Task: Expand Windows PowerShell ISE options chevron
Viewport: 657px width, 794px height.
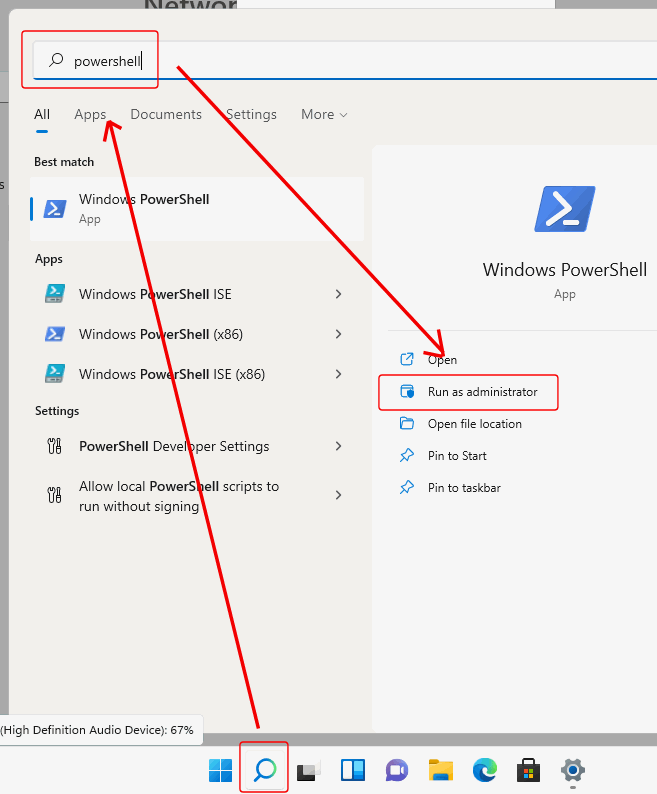Action: [338, 294]
